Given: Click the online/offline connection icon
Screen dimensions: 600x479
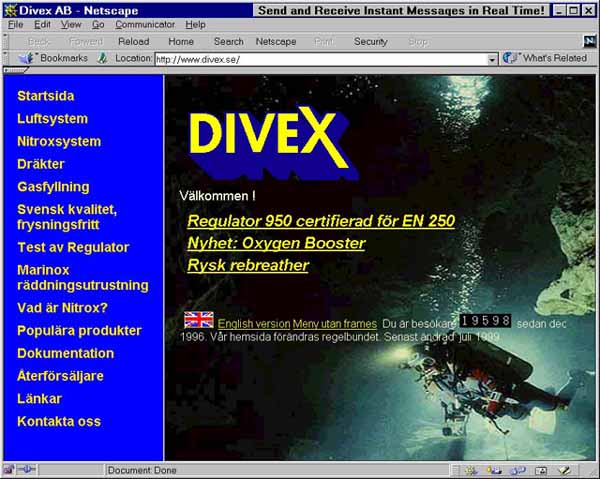Looking at the screenshot, I should point(26,469).
